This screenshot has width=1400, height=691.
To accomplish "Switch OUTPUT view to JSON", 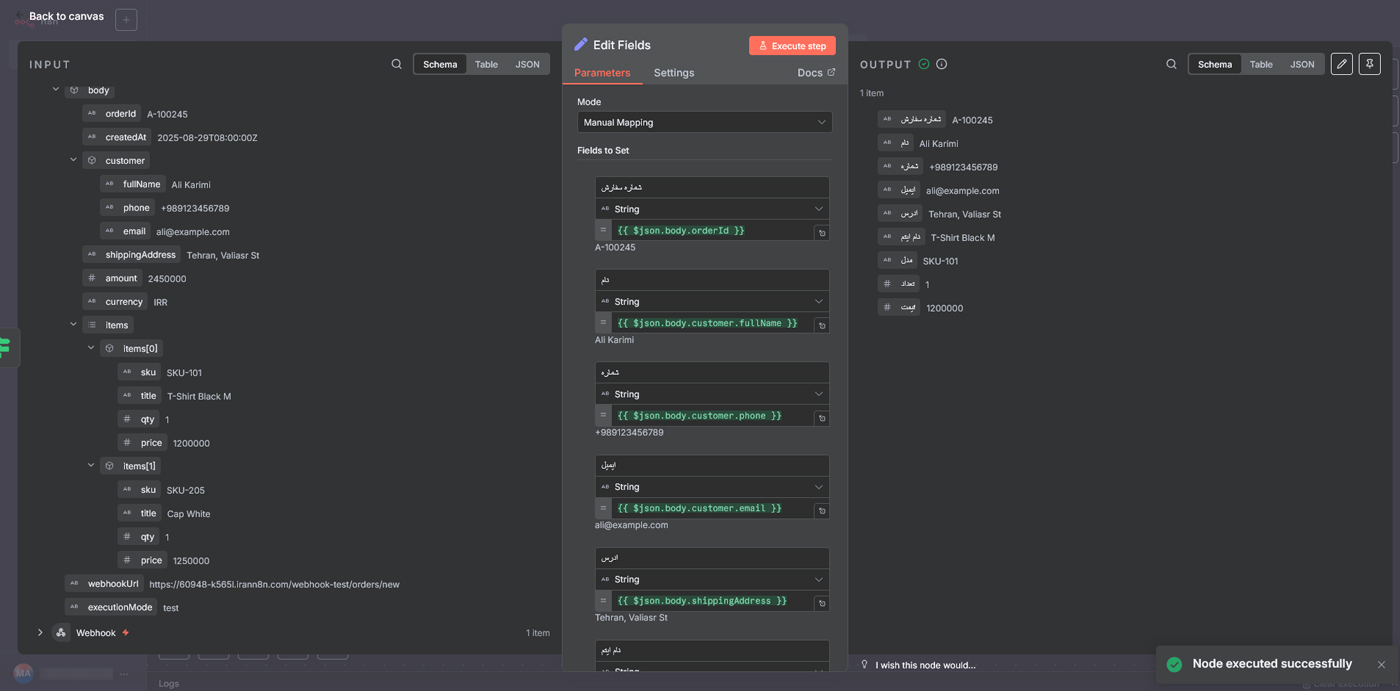I will (x=1302, y=64).
